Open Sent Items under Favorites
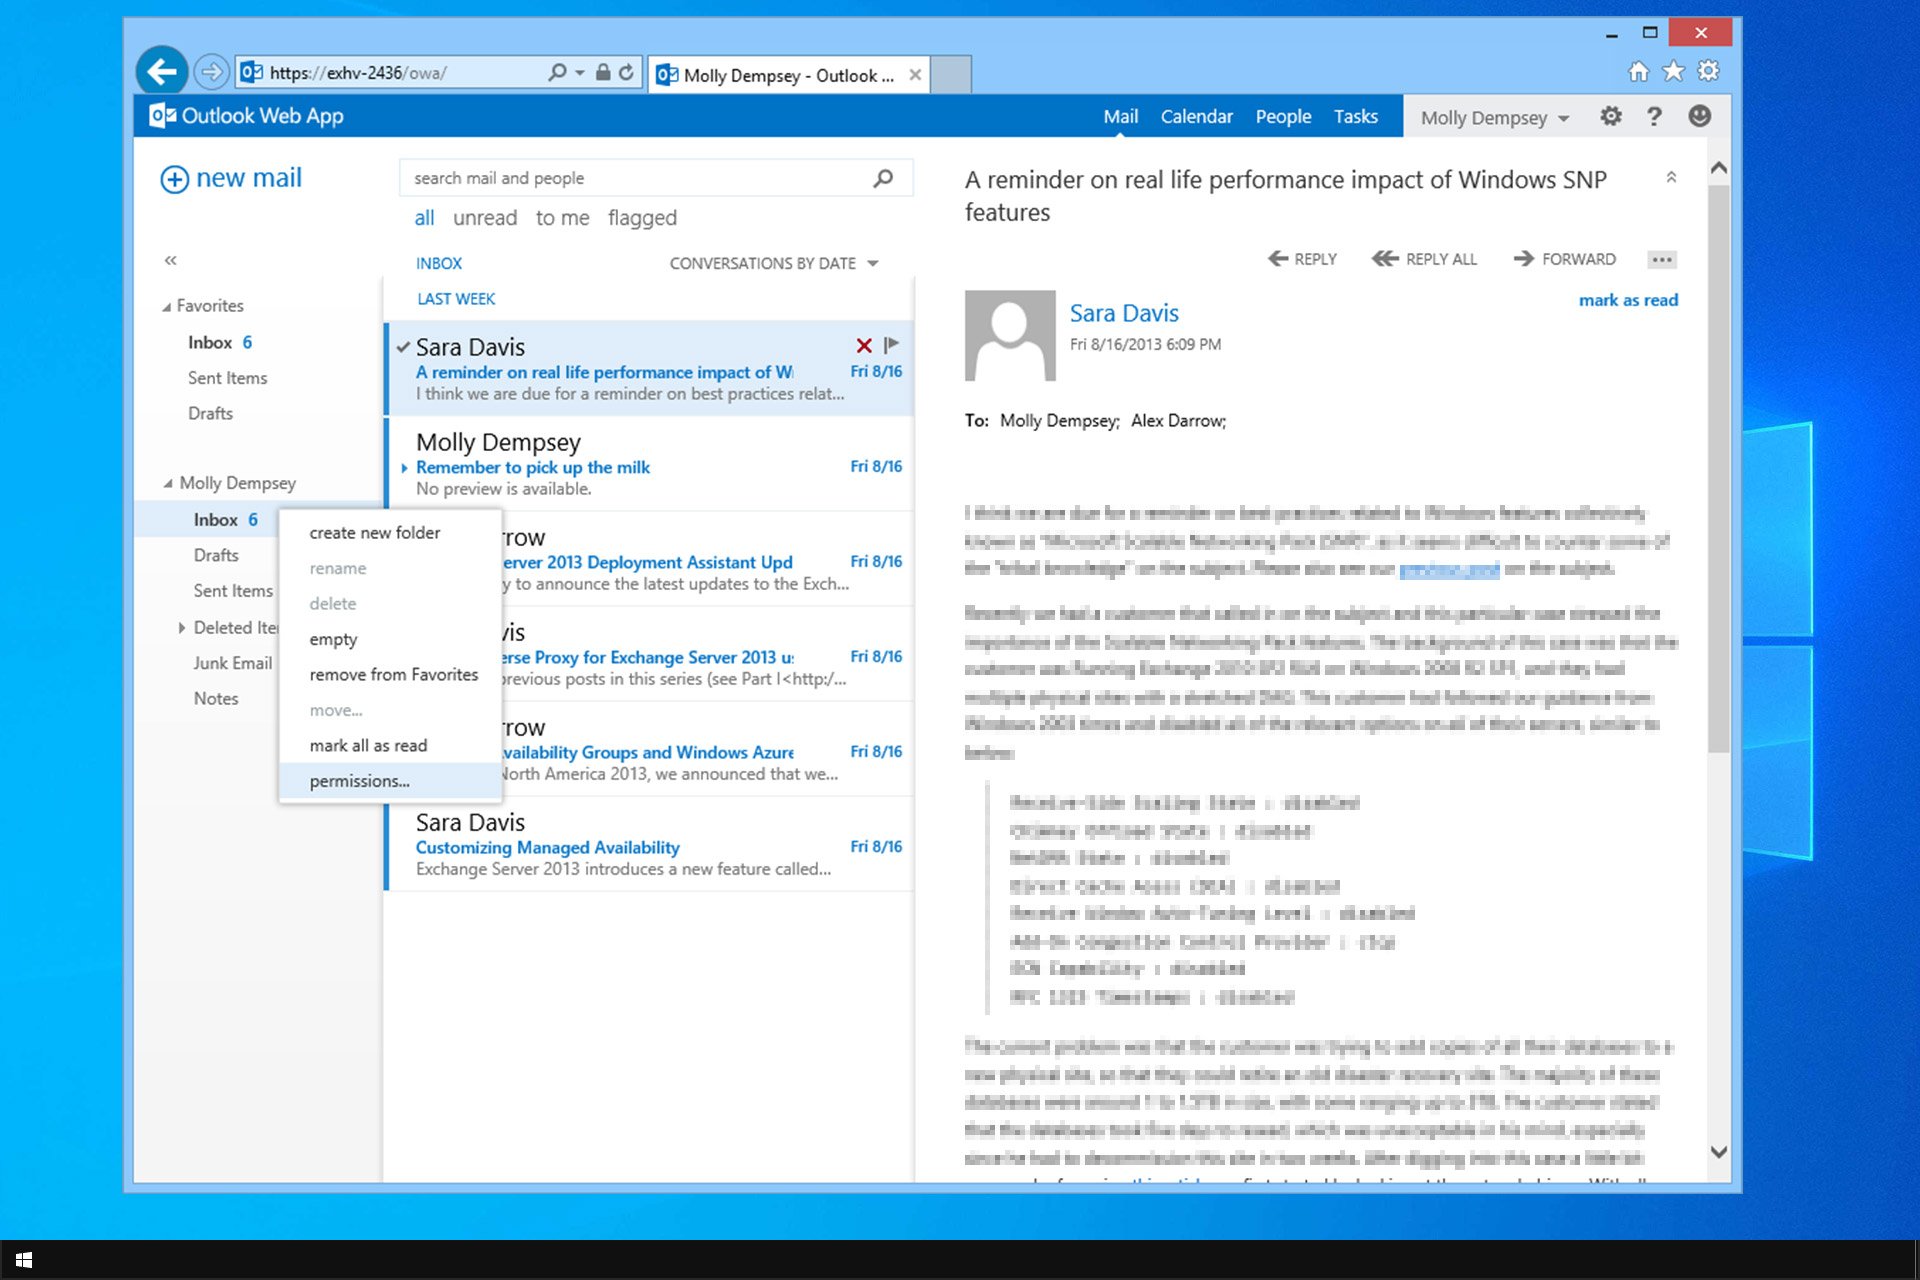Viewport: 1920px width, 1280px height. (227, 378)
